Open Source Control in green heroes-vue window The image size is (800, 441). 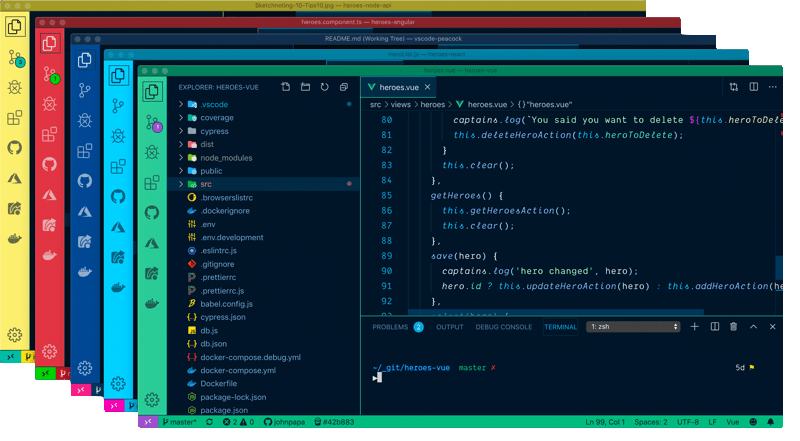pyautogui.click(x=153, y=123)
